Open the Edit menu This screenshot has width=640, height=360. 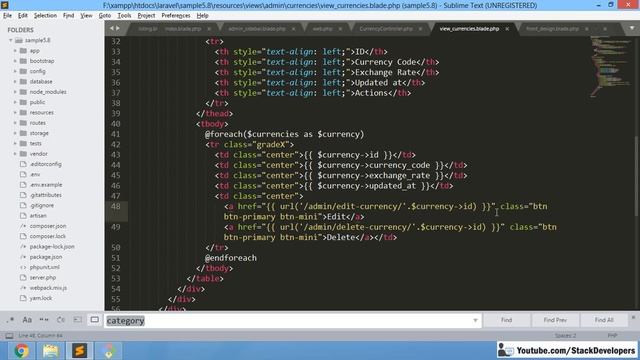[23, 16]
